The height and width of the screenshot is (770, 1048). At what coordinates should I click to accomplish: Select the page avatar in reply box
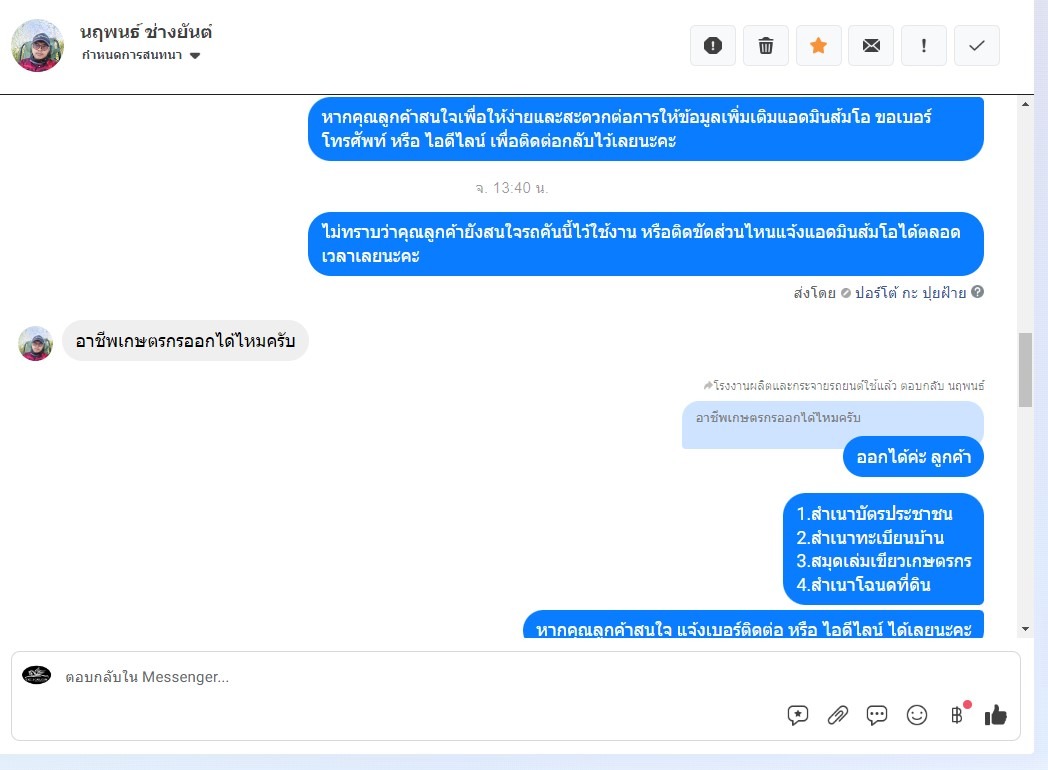point(36,675)
